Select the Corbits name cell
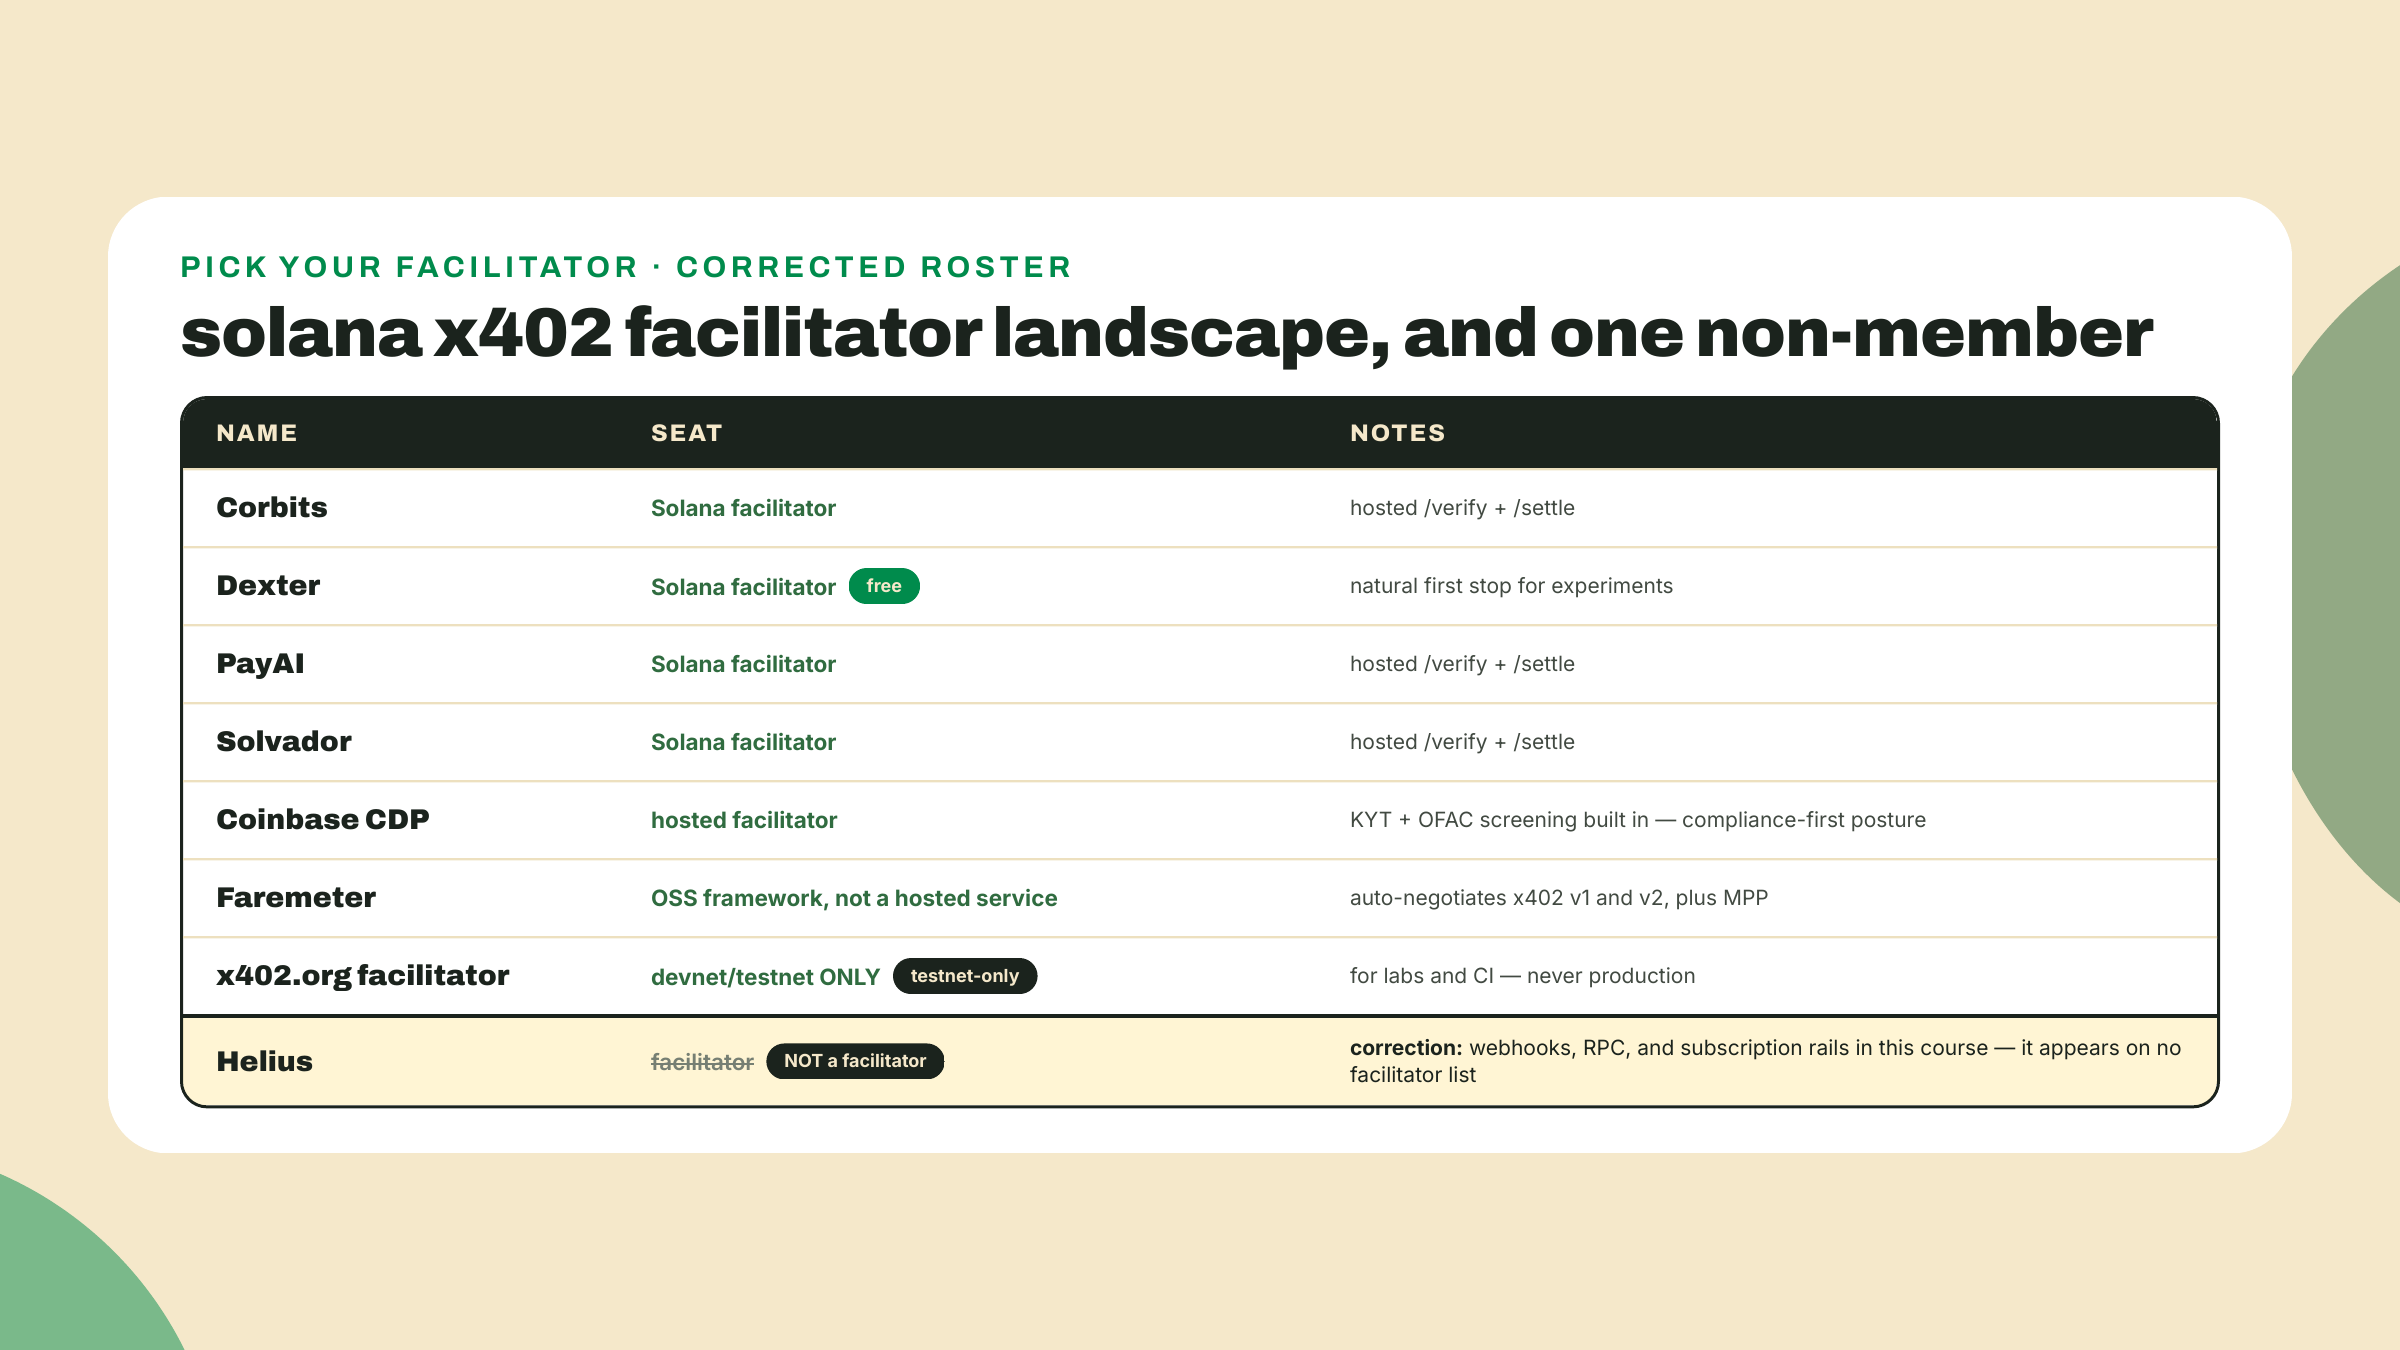Screen dimensions: 2400x1350 pyautogui.click(x=272, y=507)
